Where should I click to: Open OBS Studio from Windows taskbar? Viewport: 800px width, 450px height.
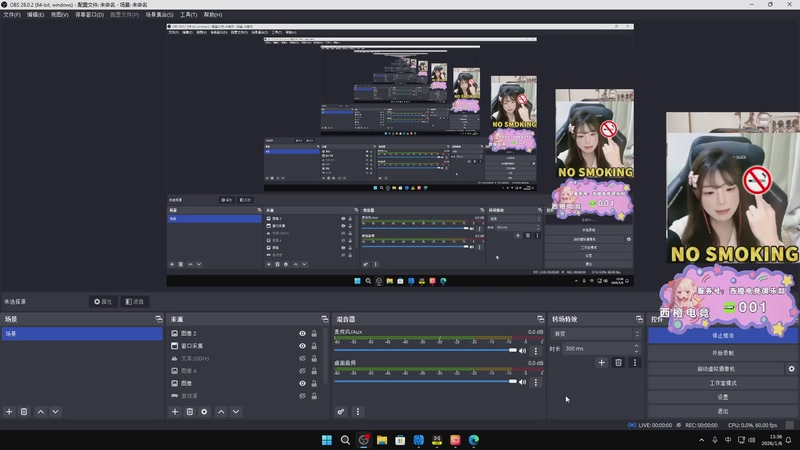[x=364, y=440]
